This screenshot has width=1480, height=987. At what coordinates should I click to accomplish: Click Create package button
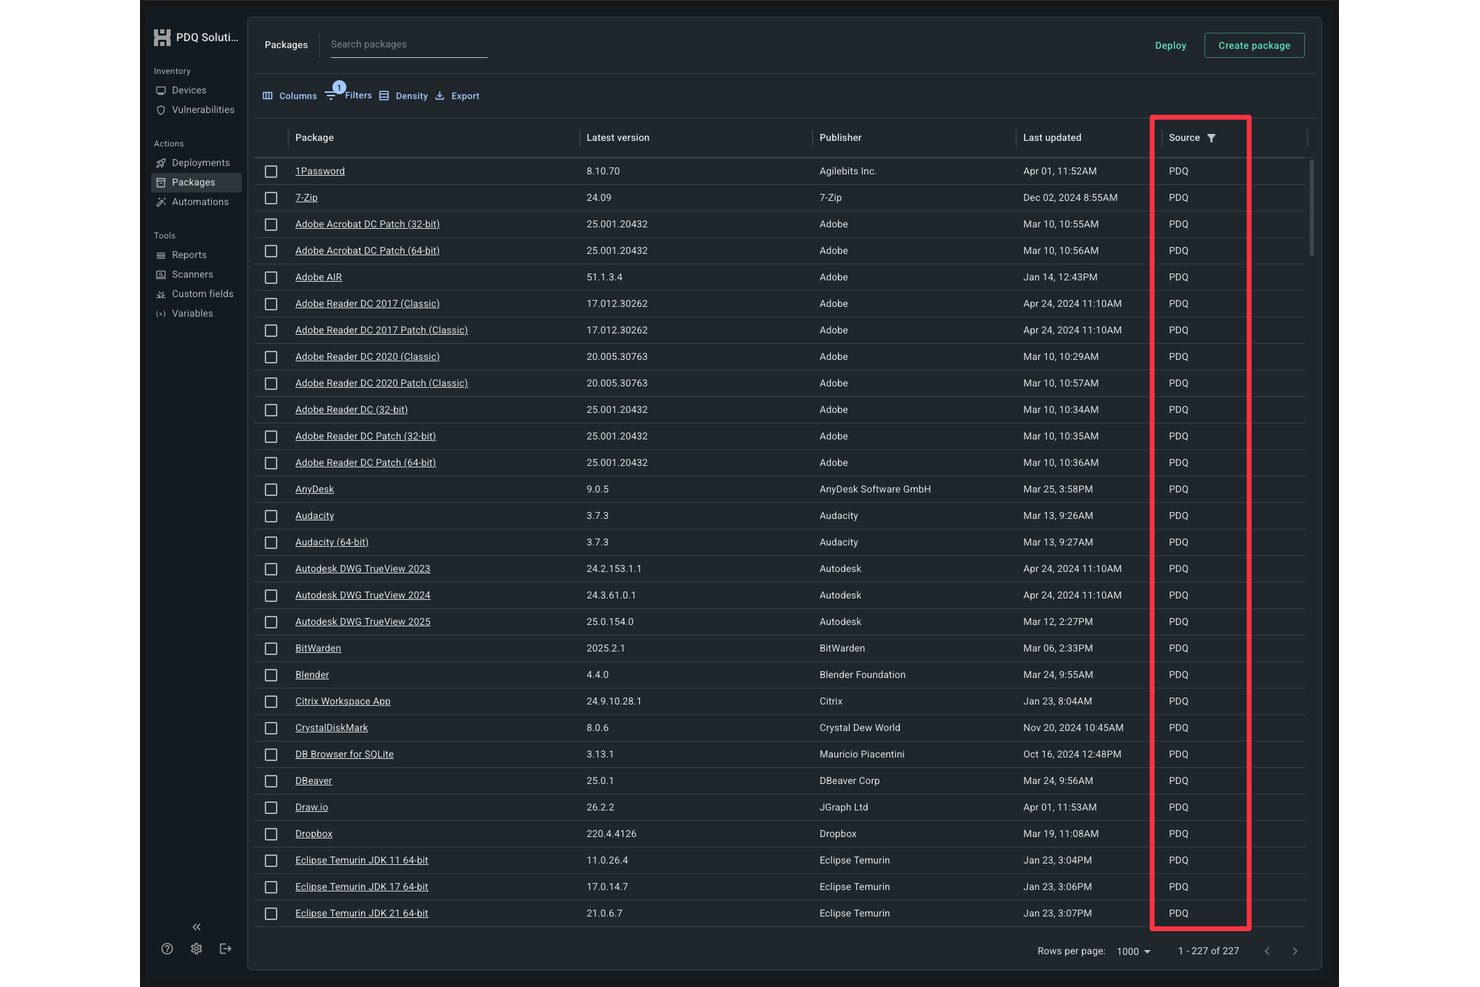tap(1254, 46)
